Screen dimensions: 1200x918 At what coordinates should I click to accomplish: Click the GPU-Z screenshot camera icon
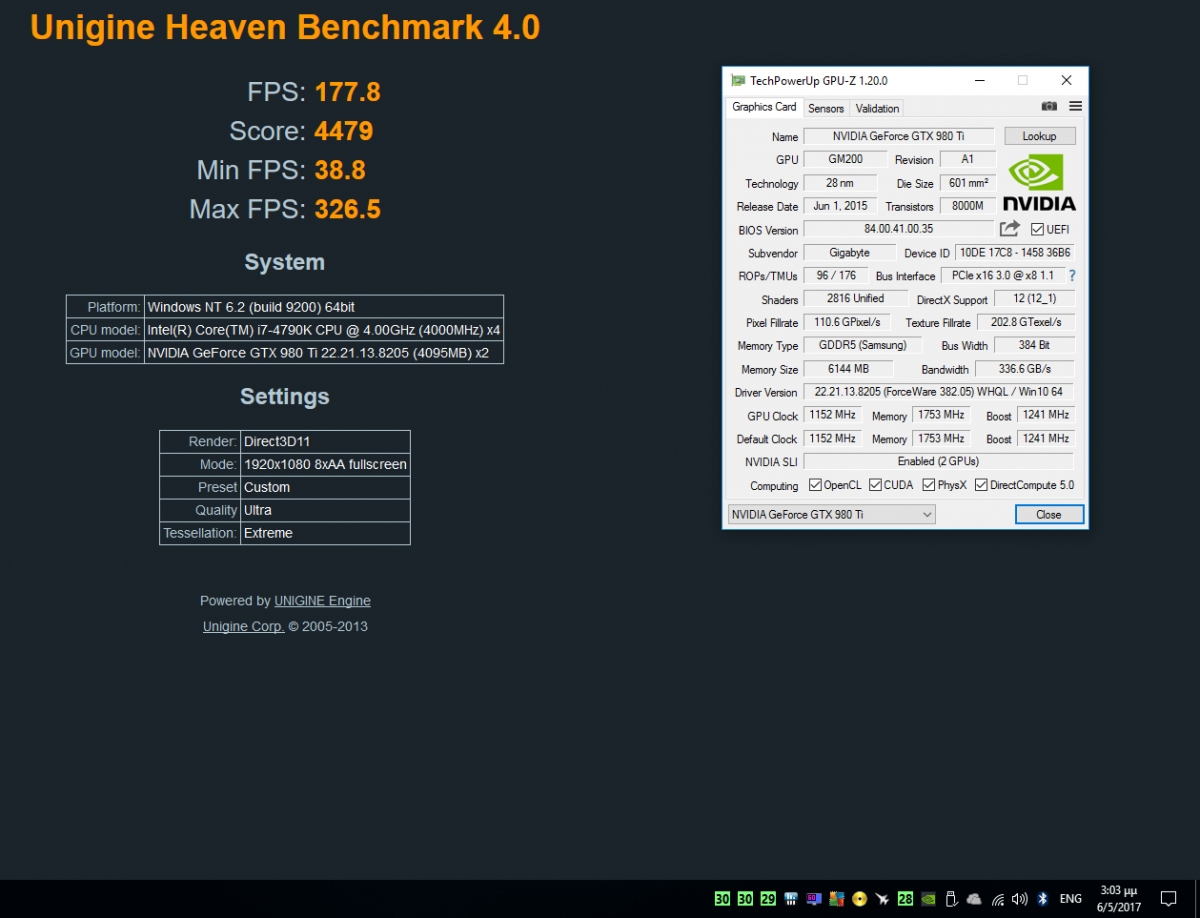[x=1049, y=106]
